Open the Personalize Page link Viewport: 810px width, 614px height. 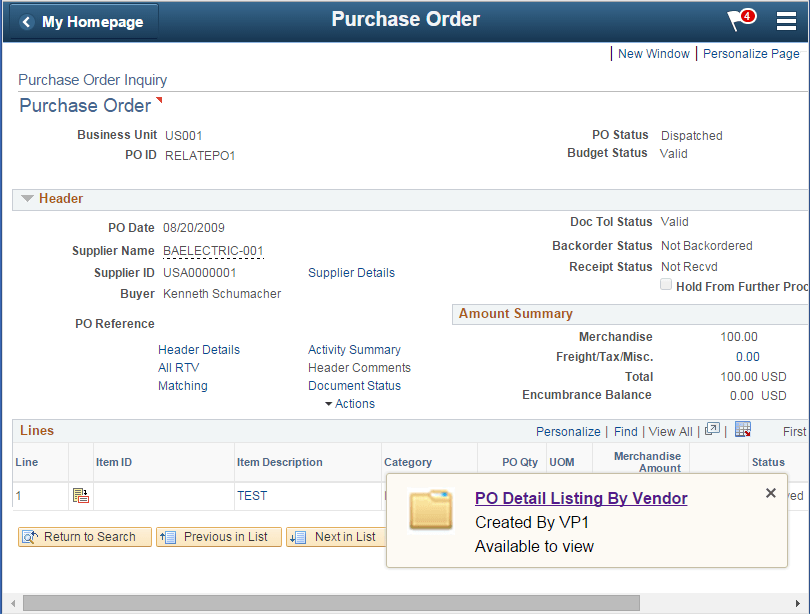(x=751, y=53)
